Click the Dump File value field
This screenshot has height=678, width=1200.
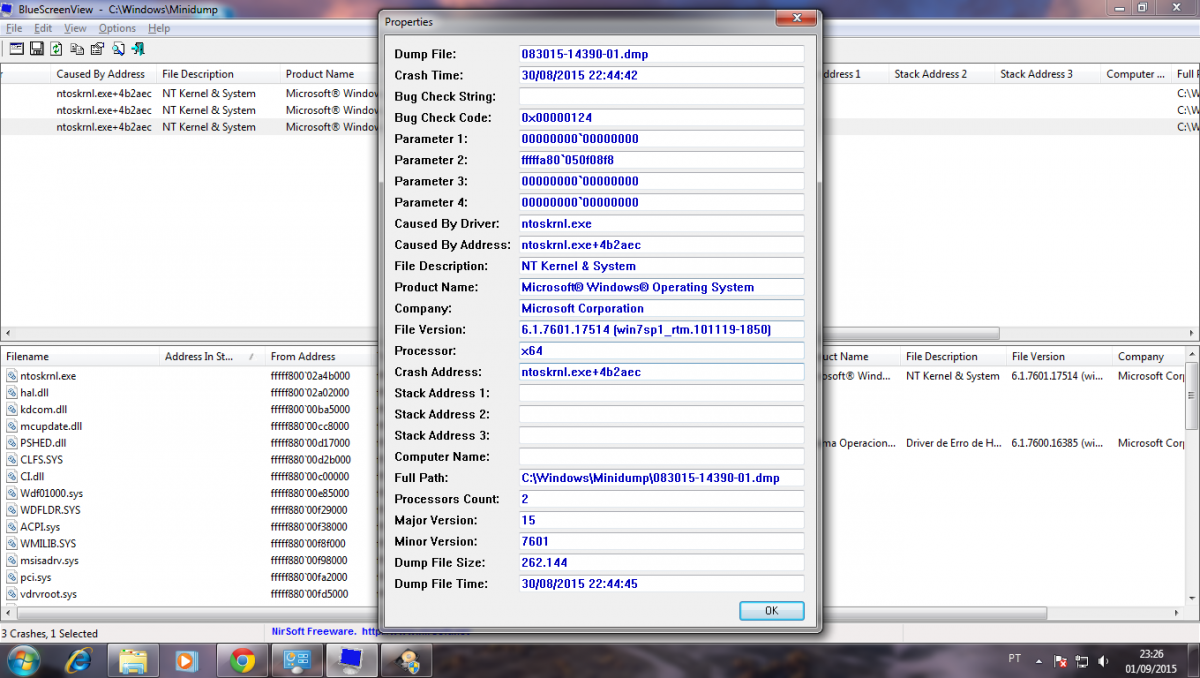[661, 54]
